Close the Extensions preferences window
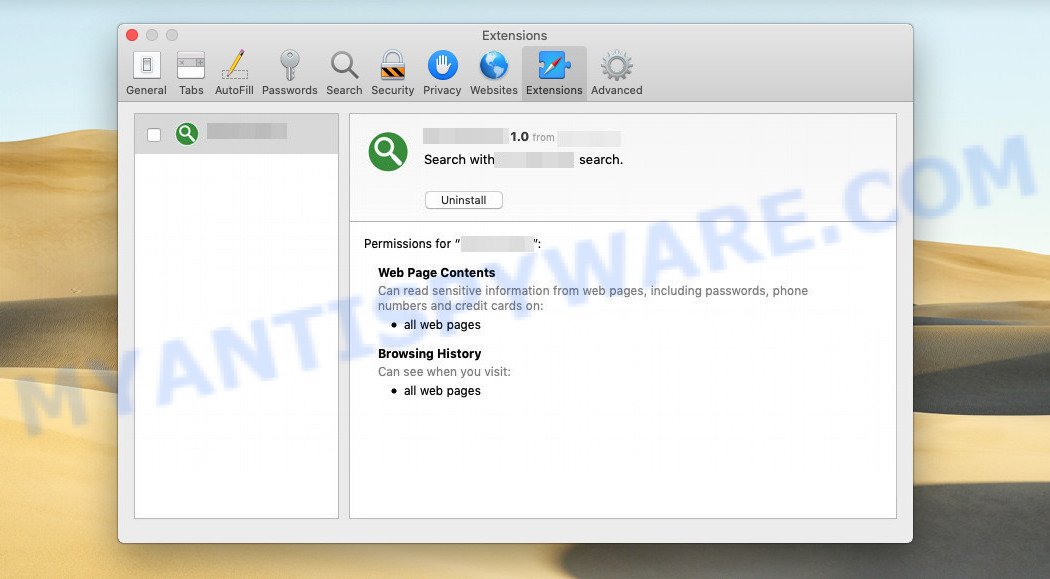Screen dimensions: 1050x579 click(132, 35)
